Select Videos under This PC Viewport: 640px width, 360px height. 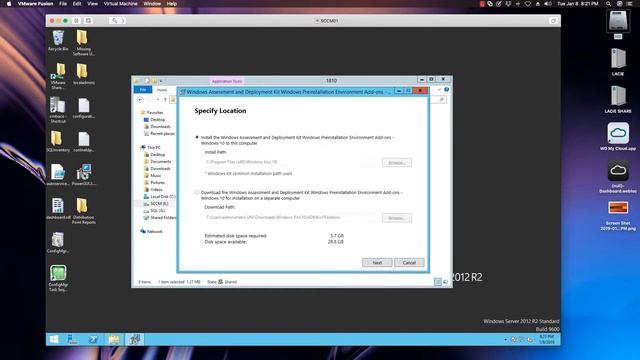(153, 189)
